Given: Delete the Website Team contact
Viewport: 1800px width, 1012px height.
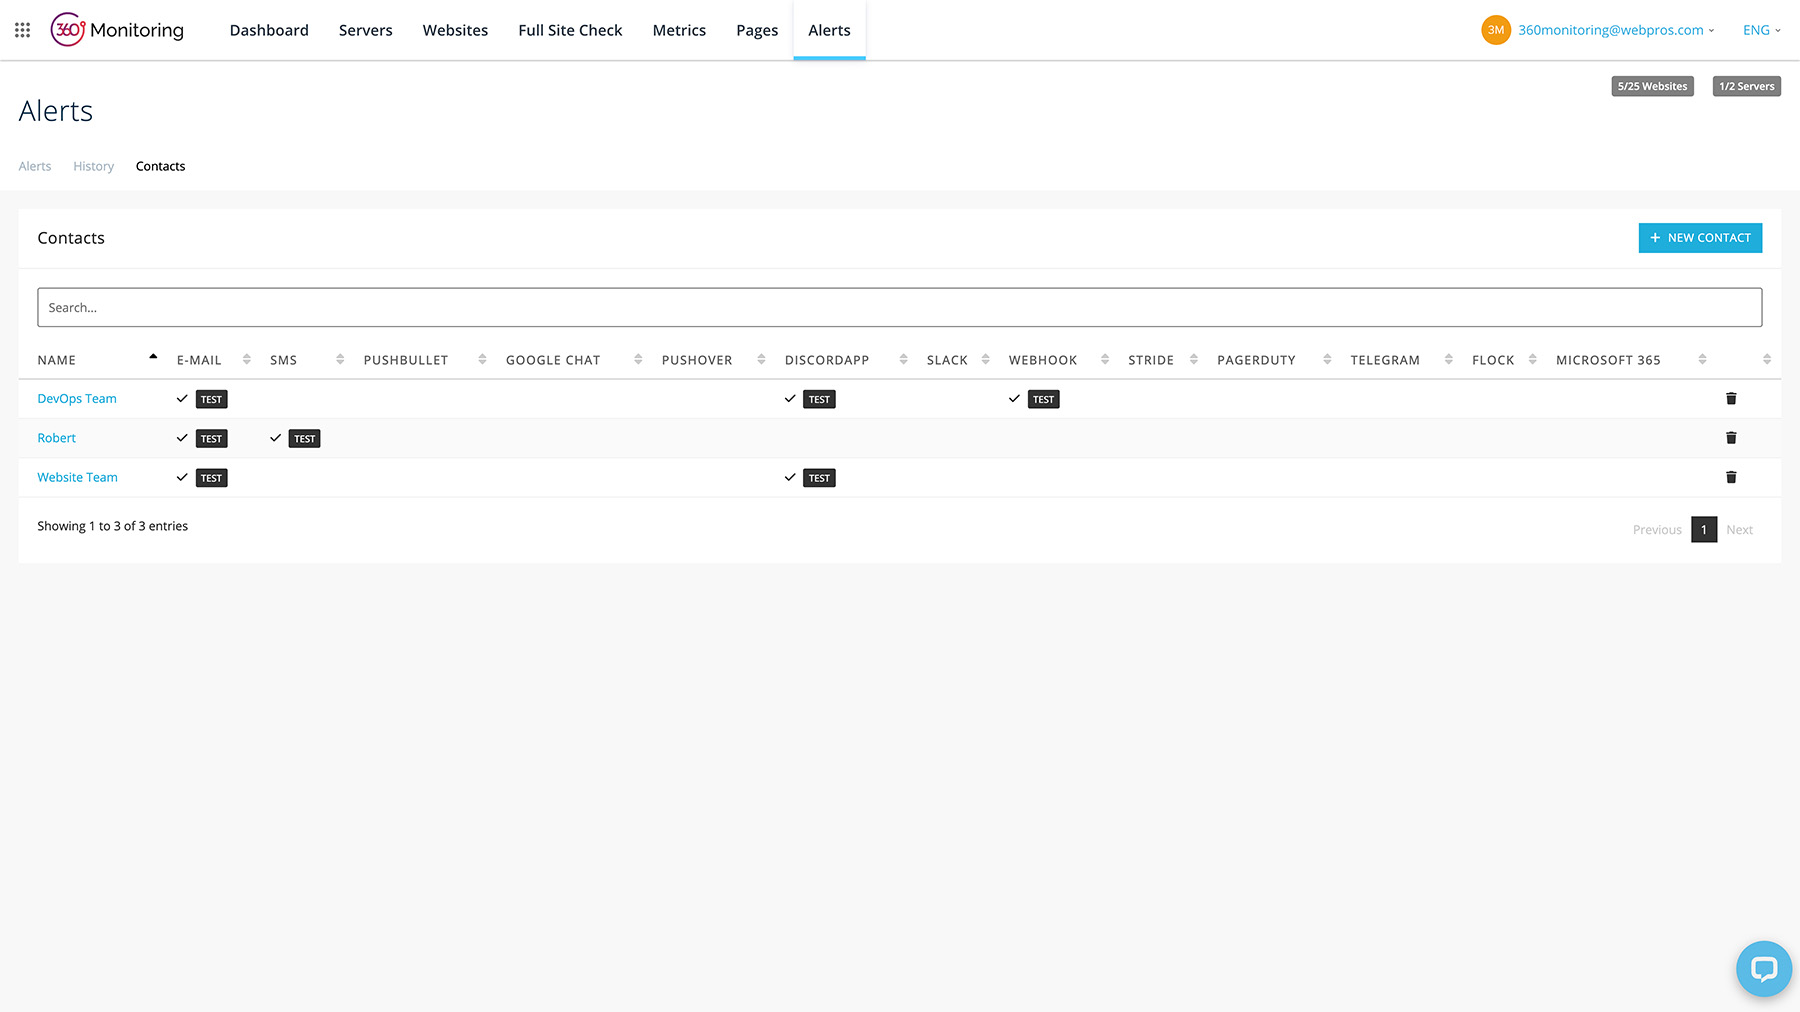Looking at the screenshot, I should tap(1731, 477).
